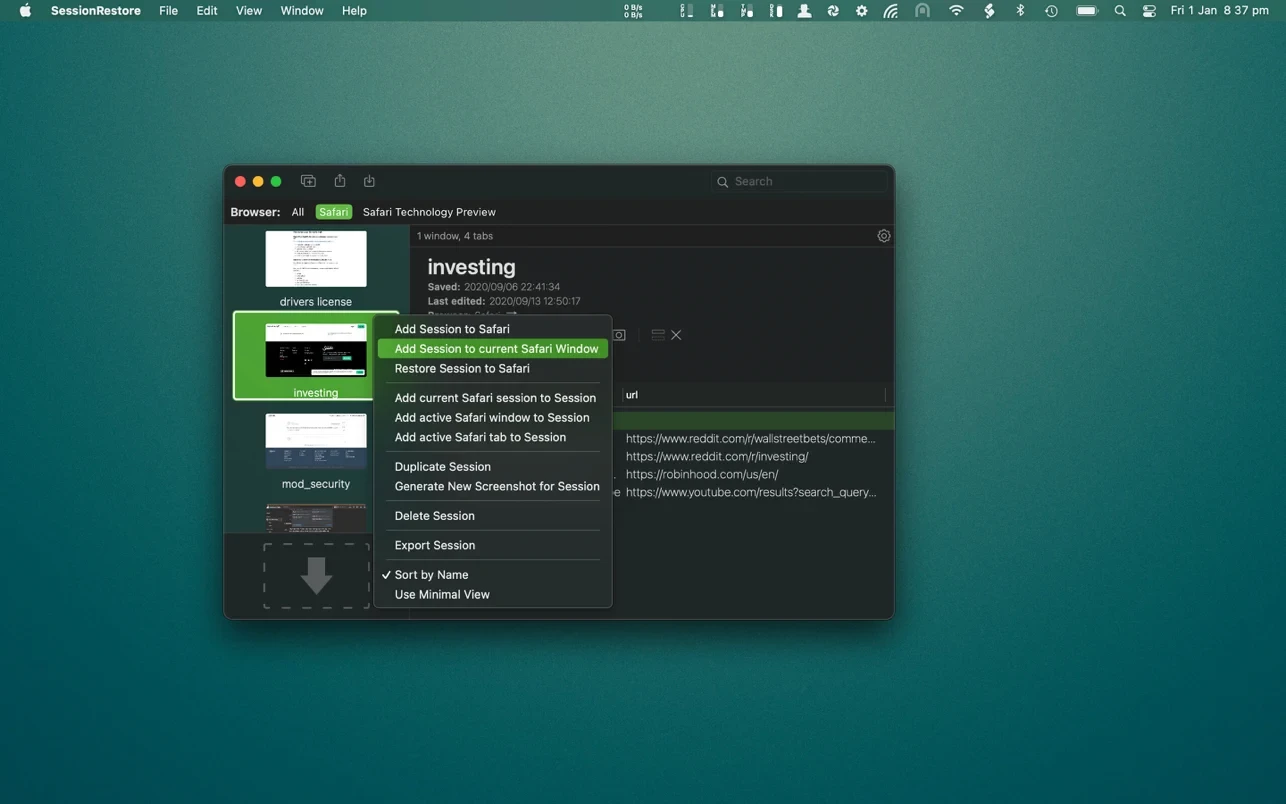This screenshot has width=1286, height=804.
Task: Click the X icon beside the list icon
Action: pos(676,335)
